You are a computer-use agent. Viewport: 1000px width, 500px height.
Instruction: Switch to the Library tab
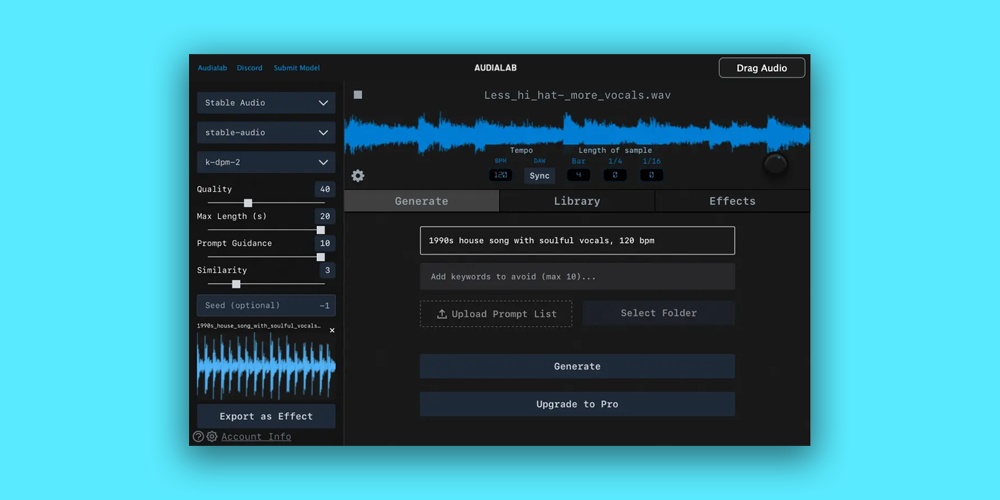(x=577, y=201)
